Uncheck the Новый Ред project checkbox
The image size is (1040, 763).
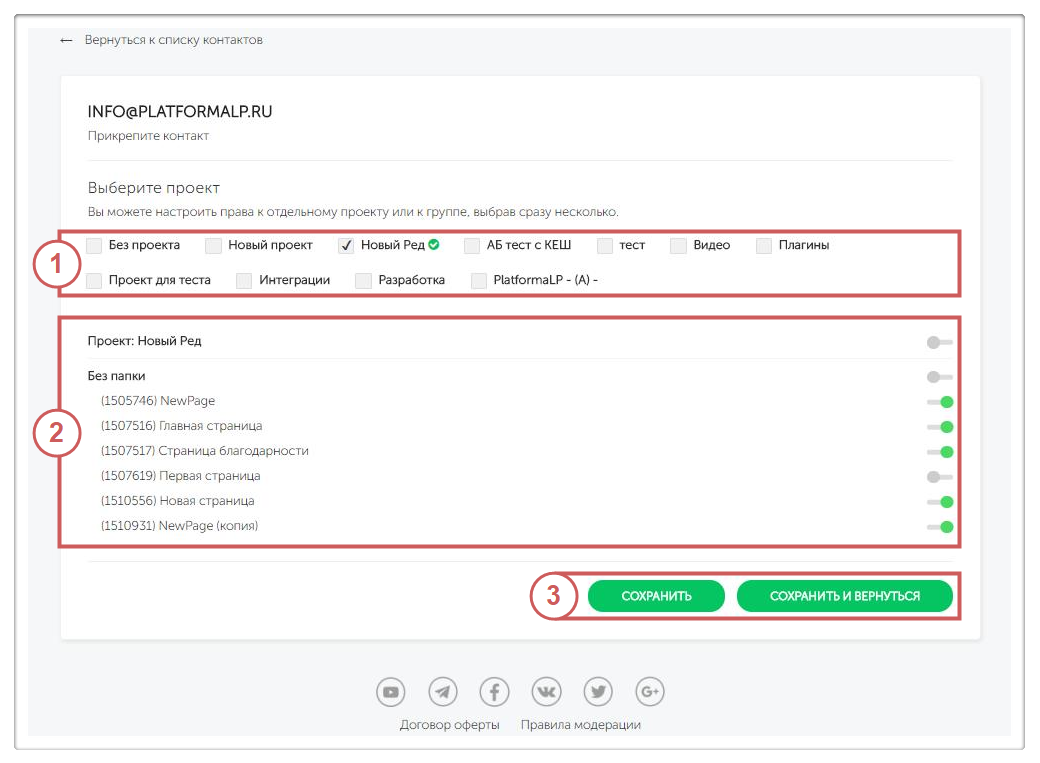point(346,245)
